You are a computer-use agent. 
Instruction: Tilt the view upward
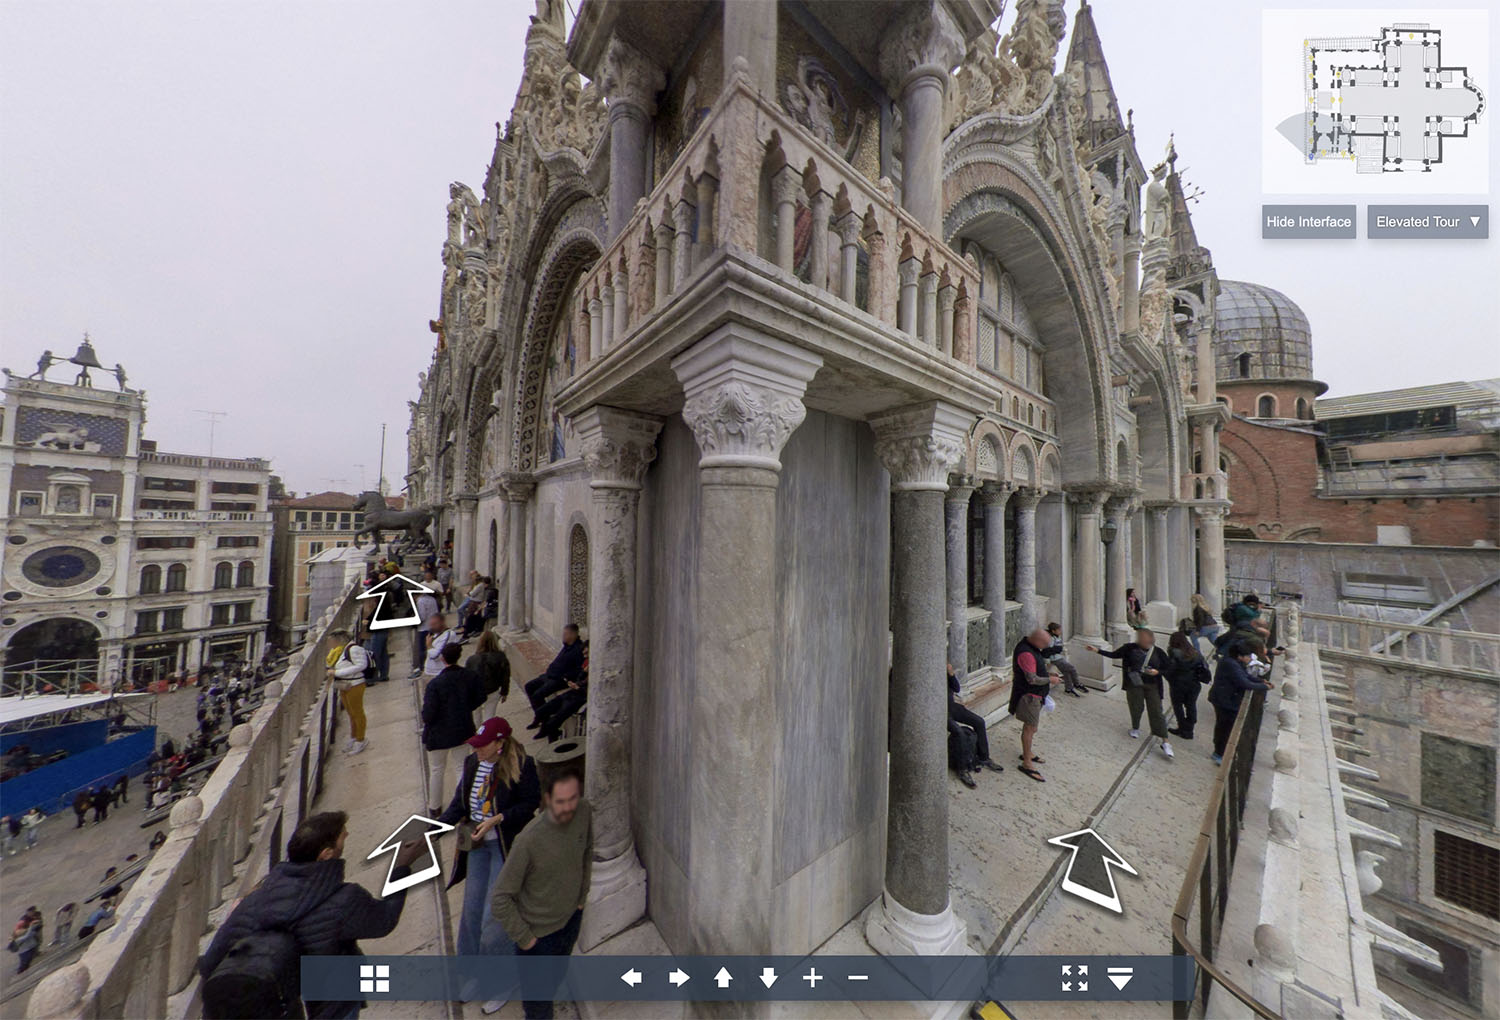723,978
